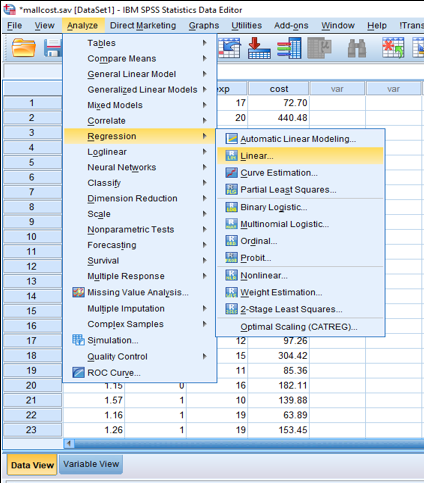Viewport: 424px width, 483px height.
Task: Click the Simulation menu icon
Action: coord(78,340)
